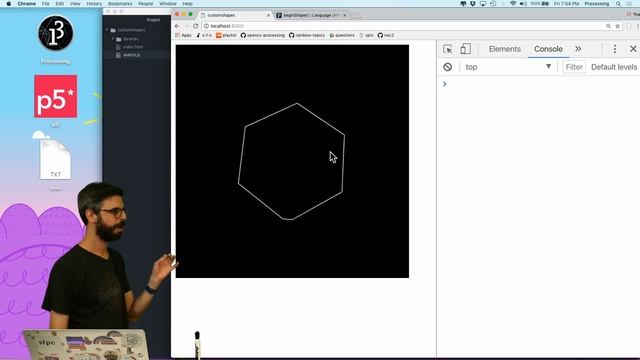Screen dimensions: 640x360
Task: Open the rainbow-topics bookmark
Action: (307, 36)
